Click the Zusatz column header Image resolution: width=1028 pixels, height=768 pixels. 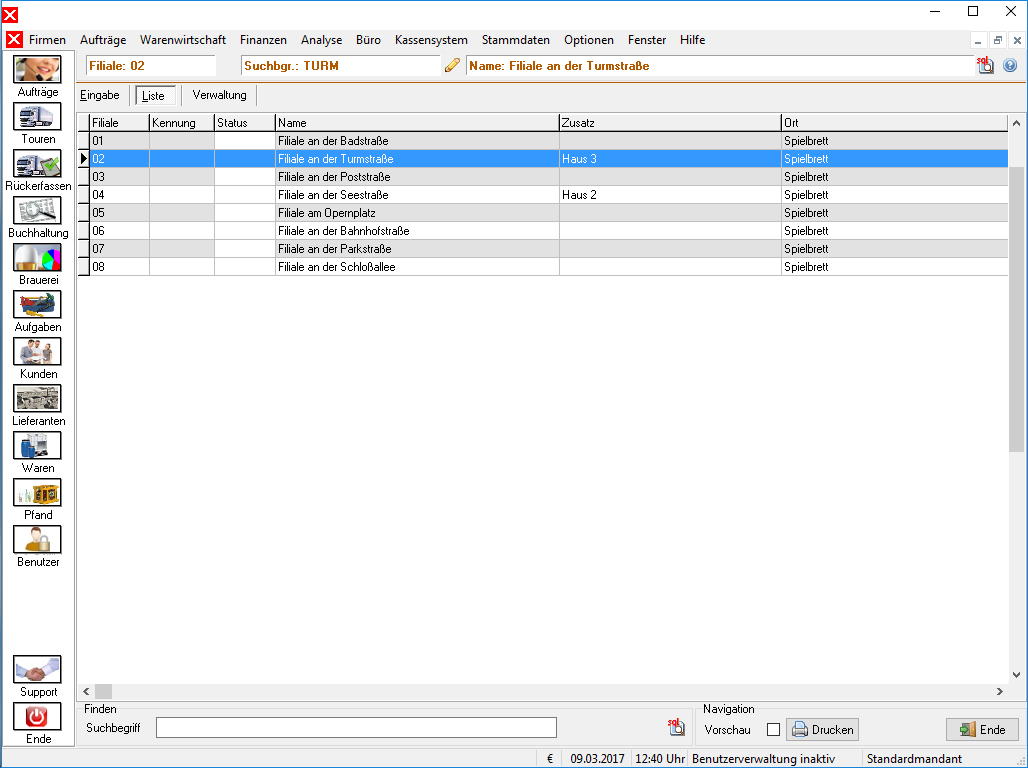point(670,123)
